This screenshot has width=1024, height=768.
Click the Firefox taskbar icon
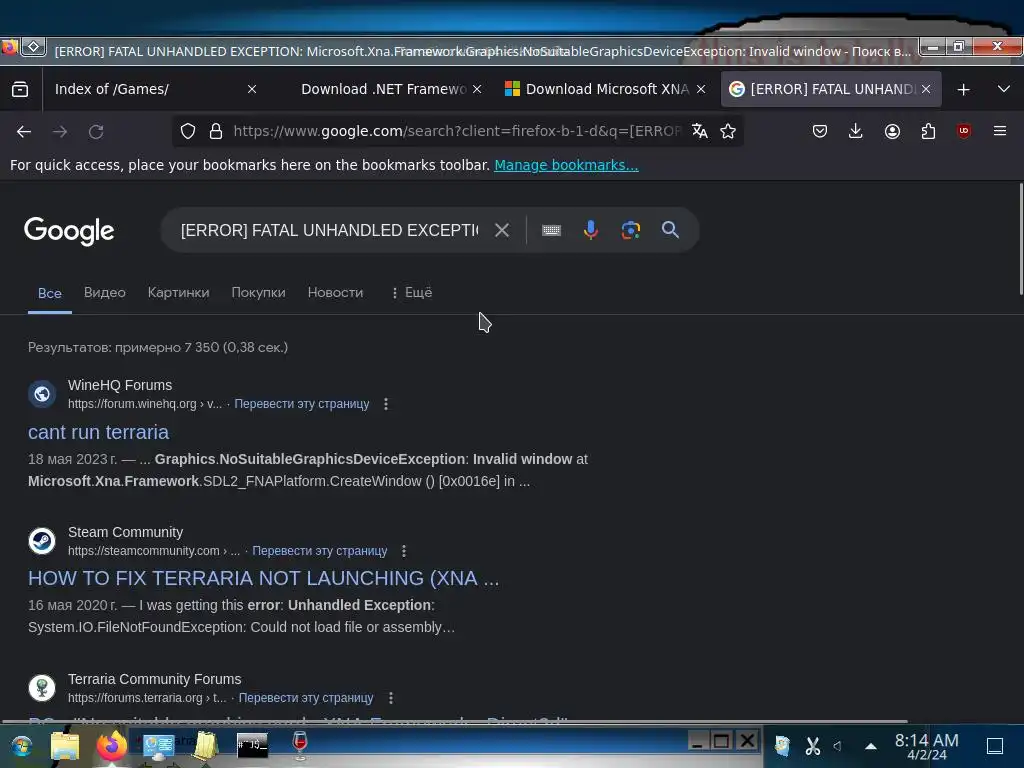tap(112, 746)
